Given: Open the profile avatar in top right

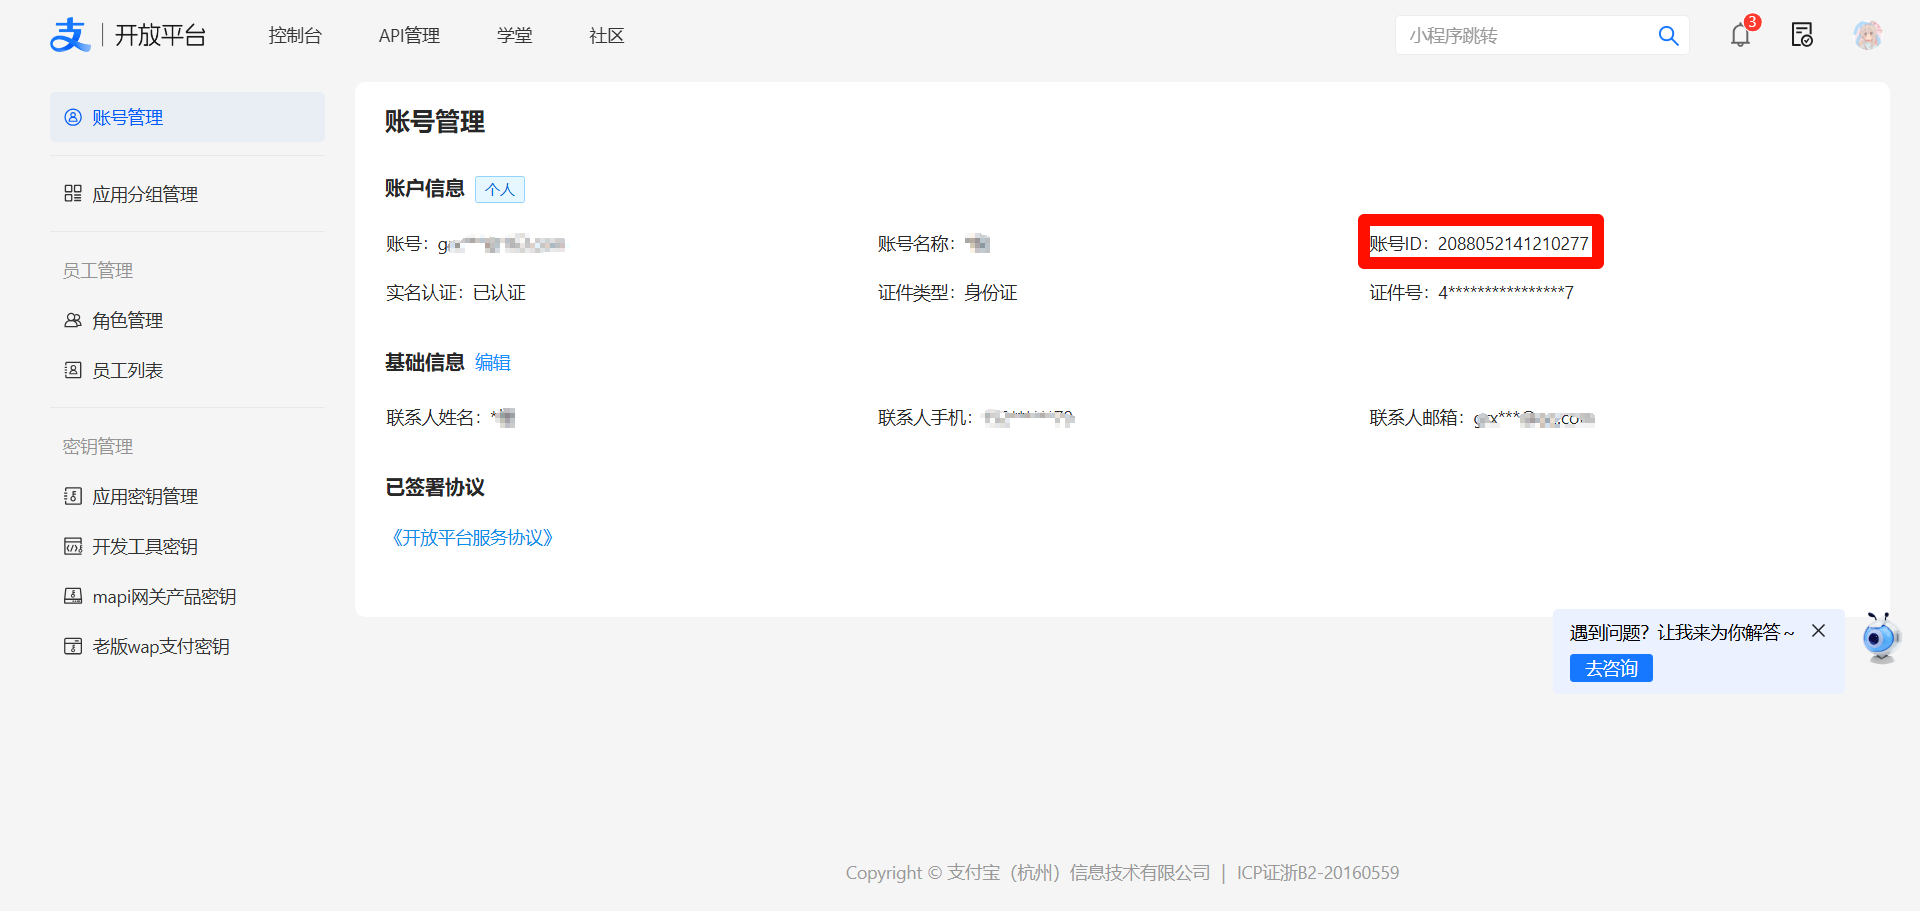Looking at the screenshot, I should point(1868,35).
